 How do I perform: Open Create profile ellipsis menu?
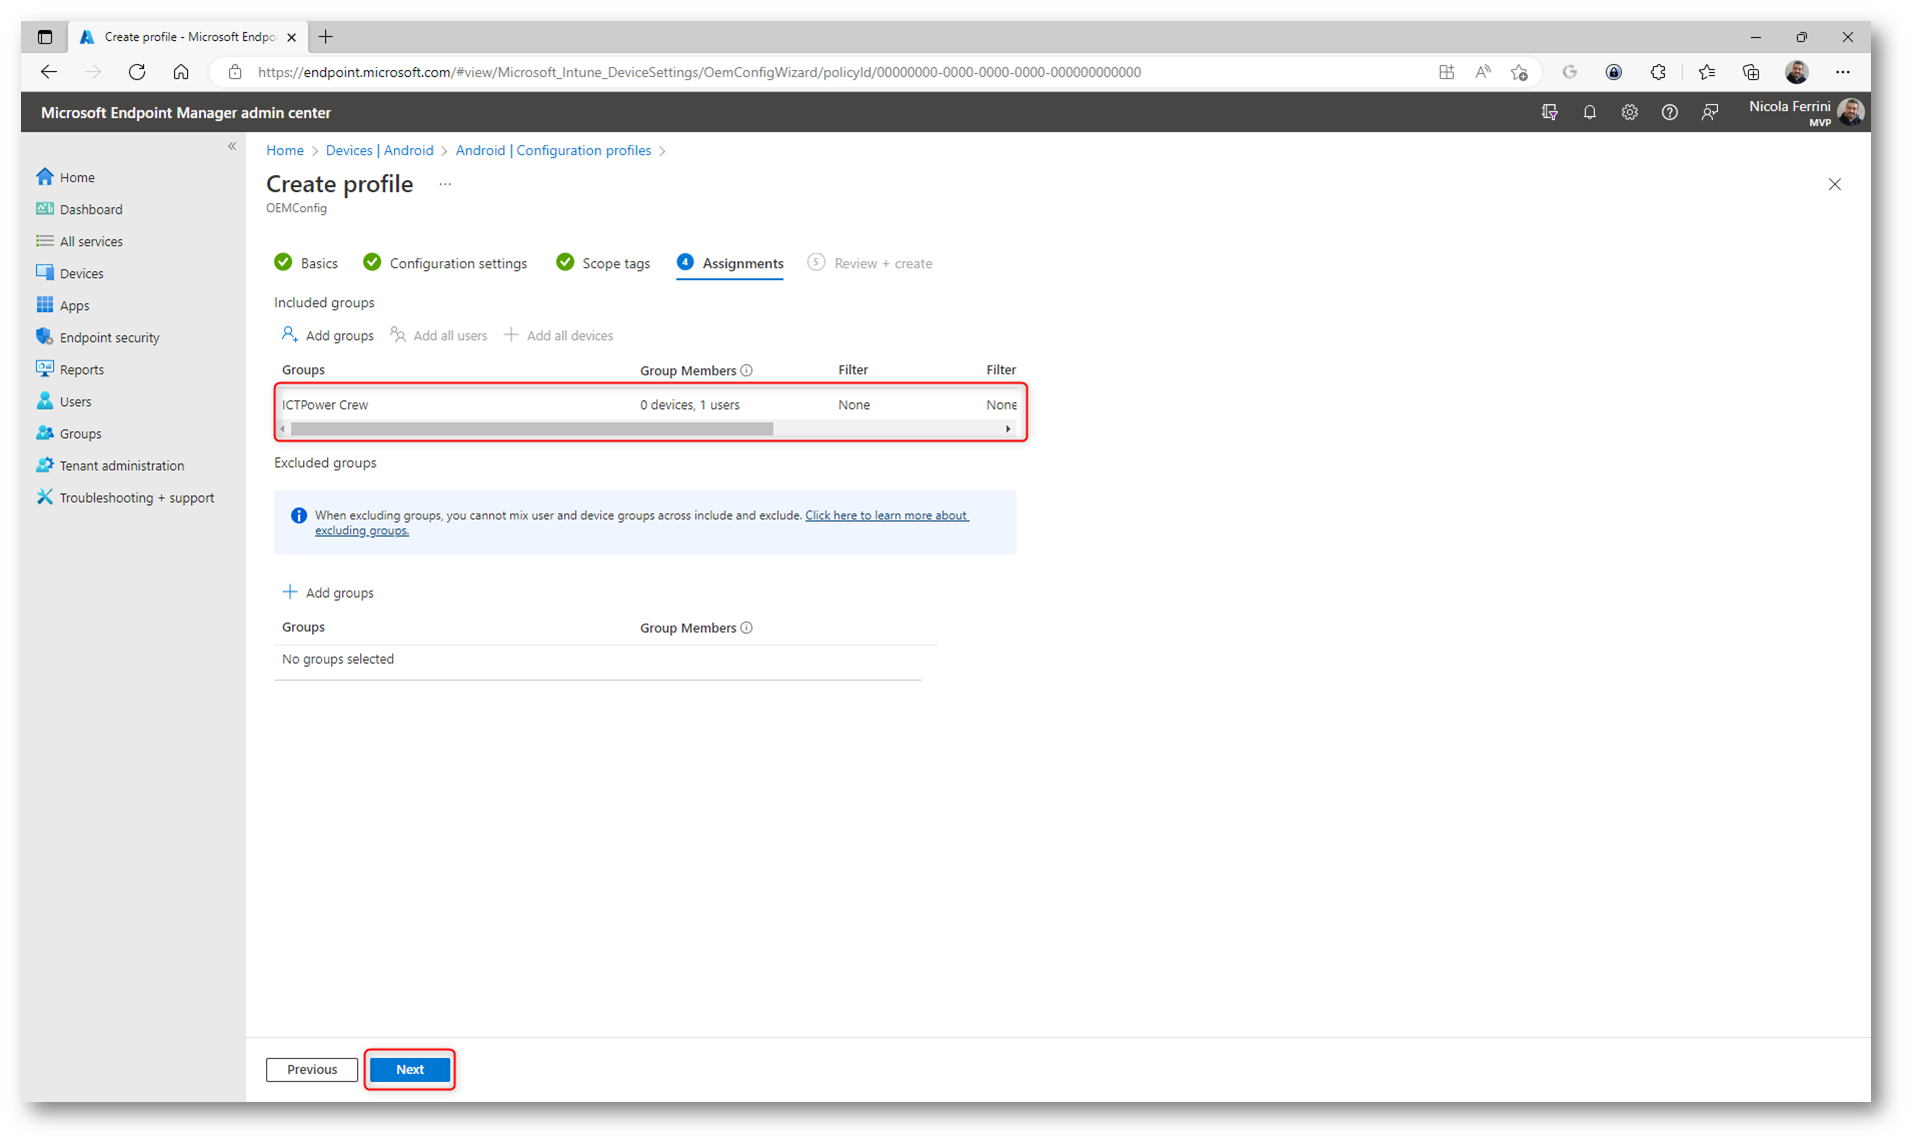(x=445, y=184)
